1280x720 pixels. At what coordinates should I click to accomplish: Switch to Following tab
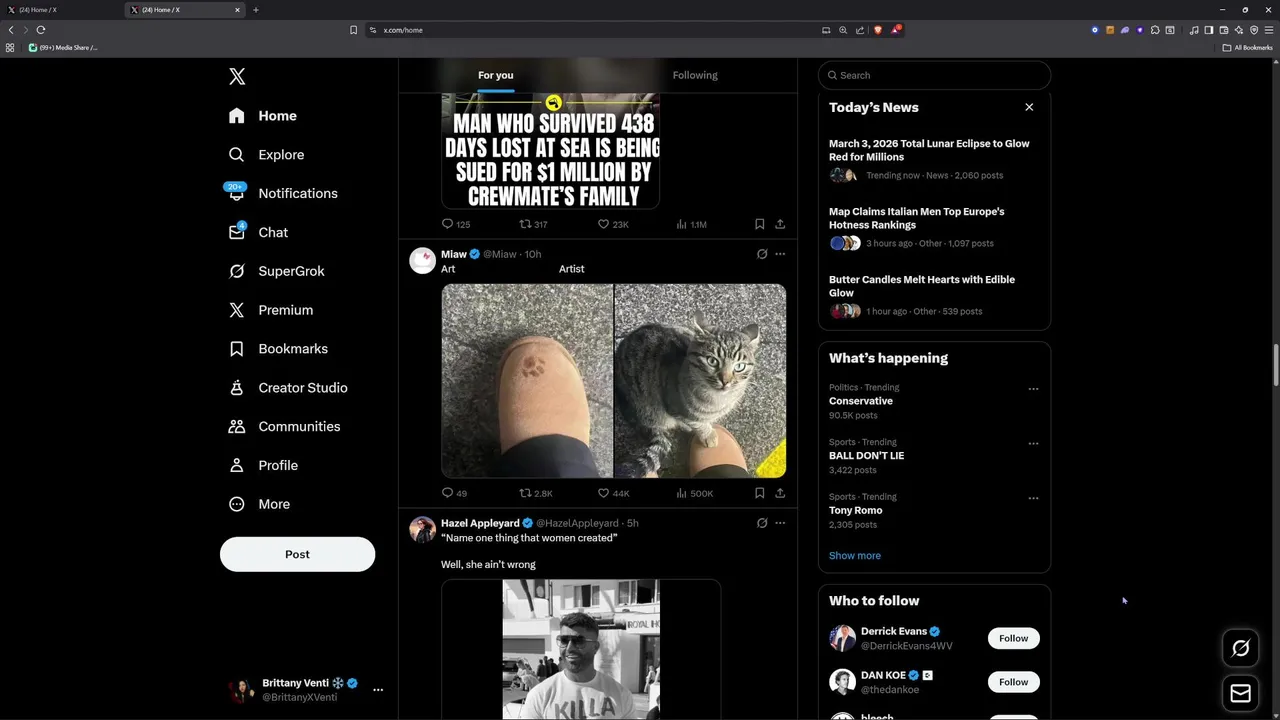point(695,75)
